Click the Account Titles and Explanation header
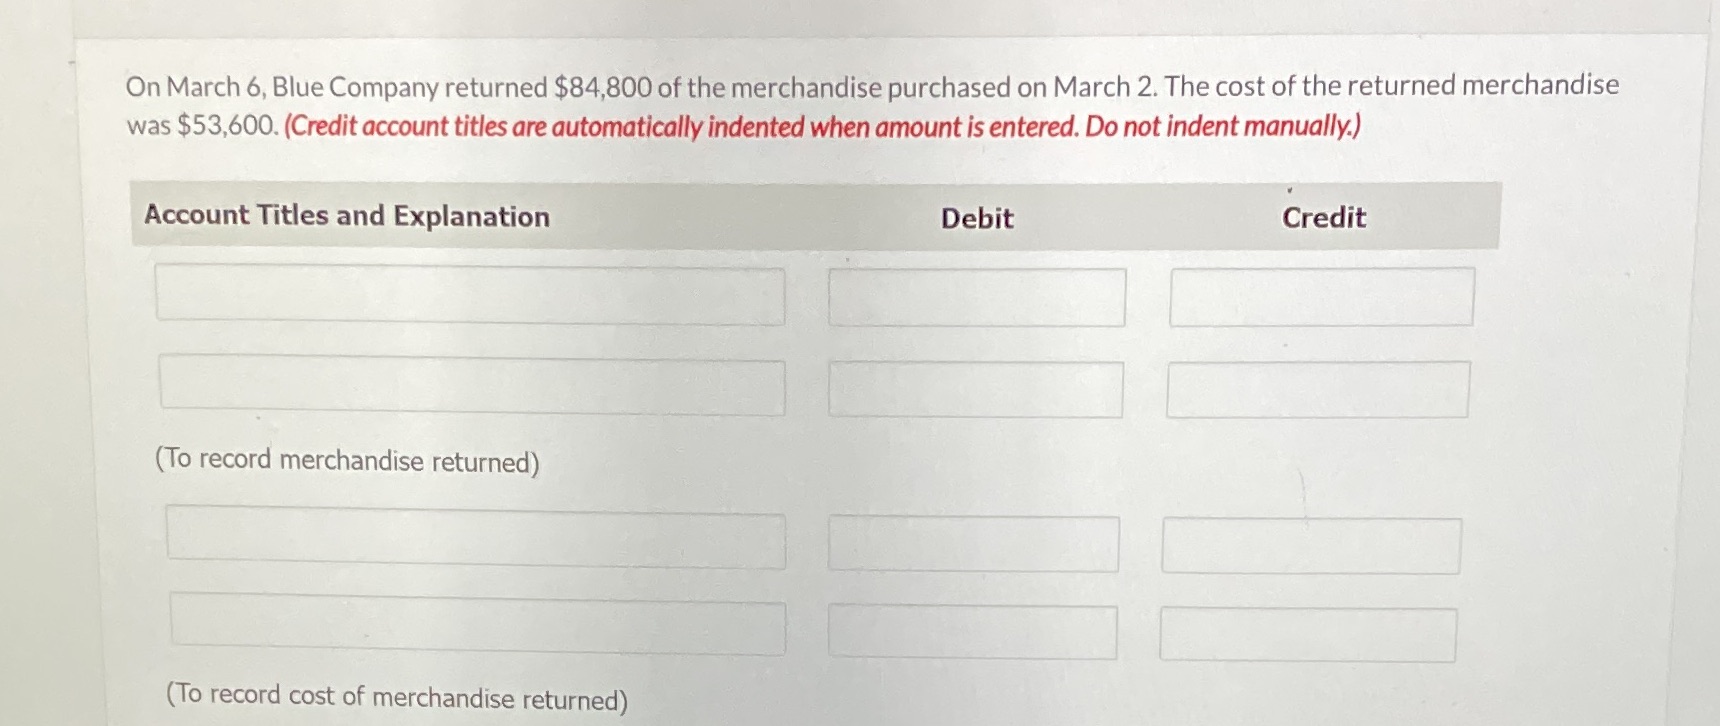The image size is (1720, 726). click(x=346, y=216)
